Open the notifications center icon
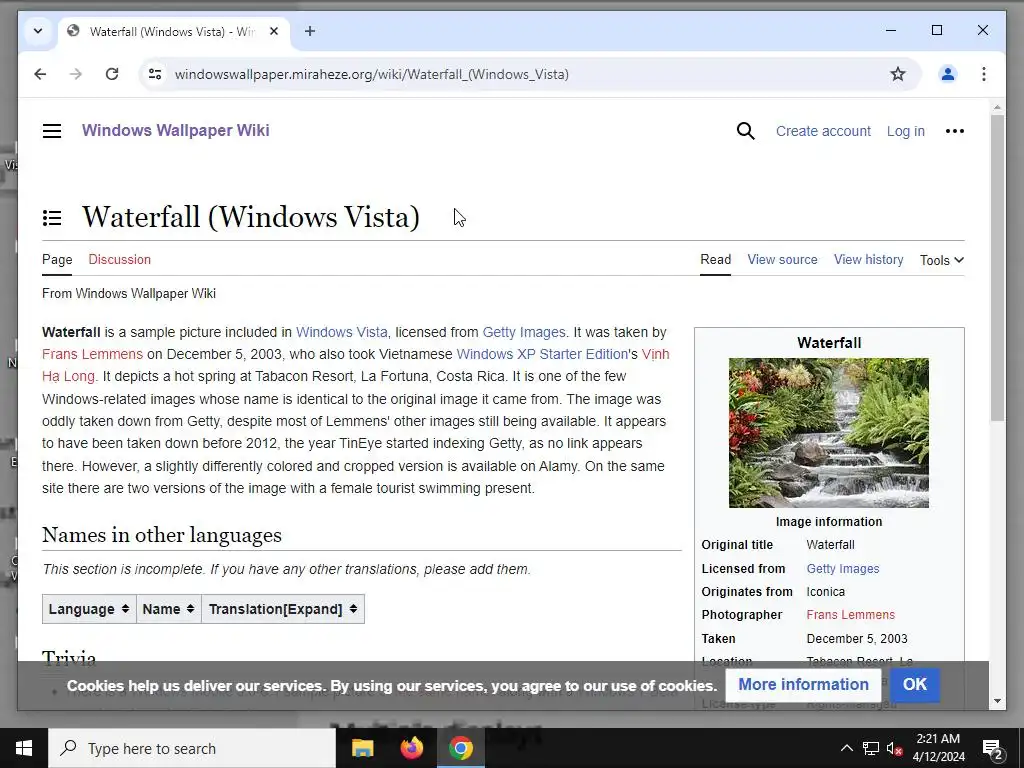The image size is (1024, 768). point(993,748)
